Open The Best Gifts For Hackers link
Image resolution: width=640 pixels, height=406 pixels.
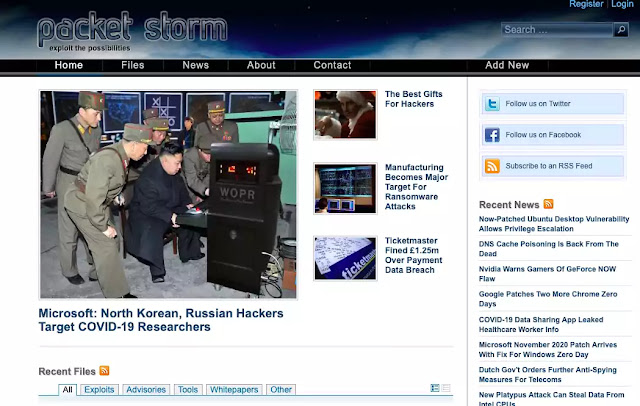pos(413,99)
